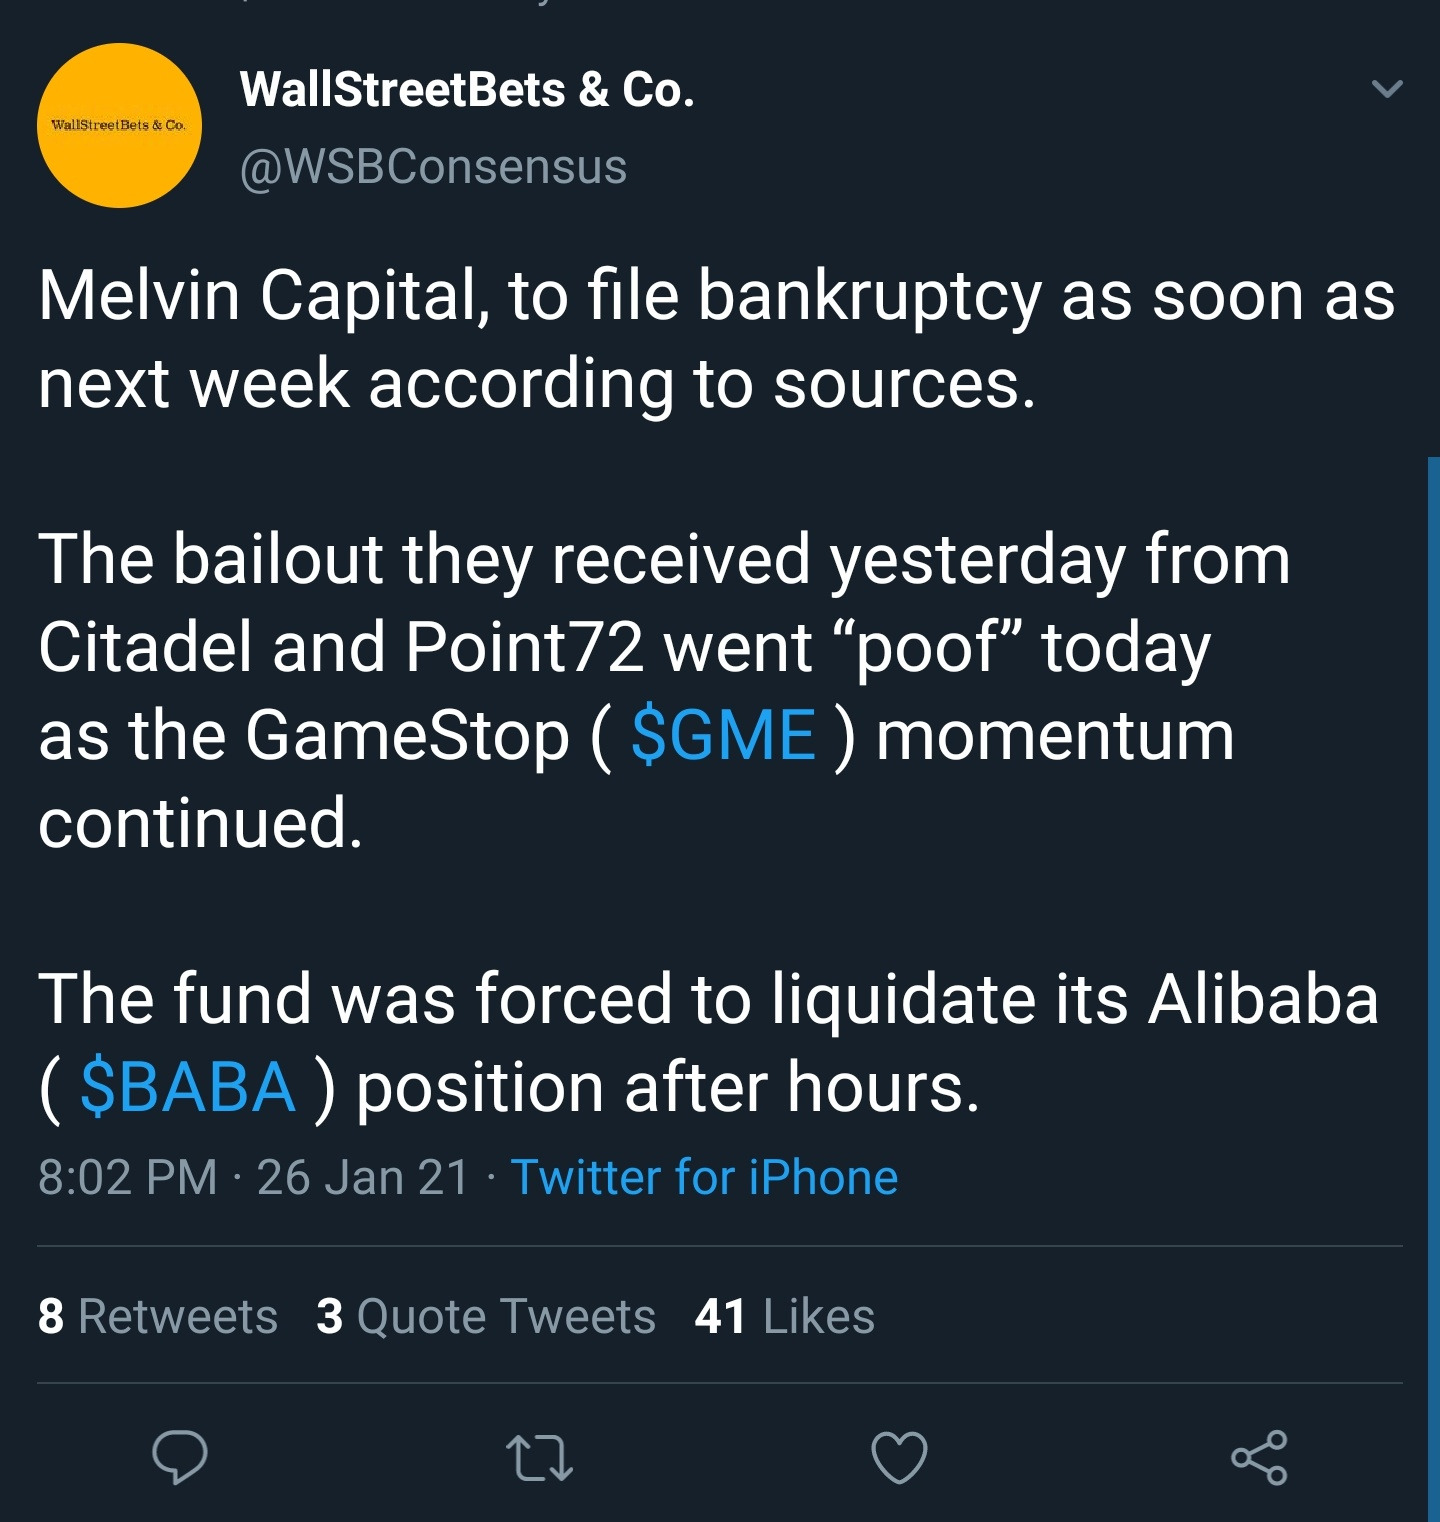Expand the tweet options chevron
The height and width of the screenshot is (1522, 1440).
click(1387, 89)
